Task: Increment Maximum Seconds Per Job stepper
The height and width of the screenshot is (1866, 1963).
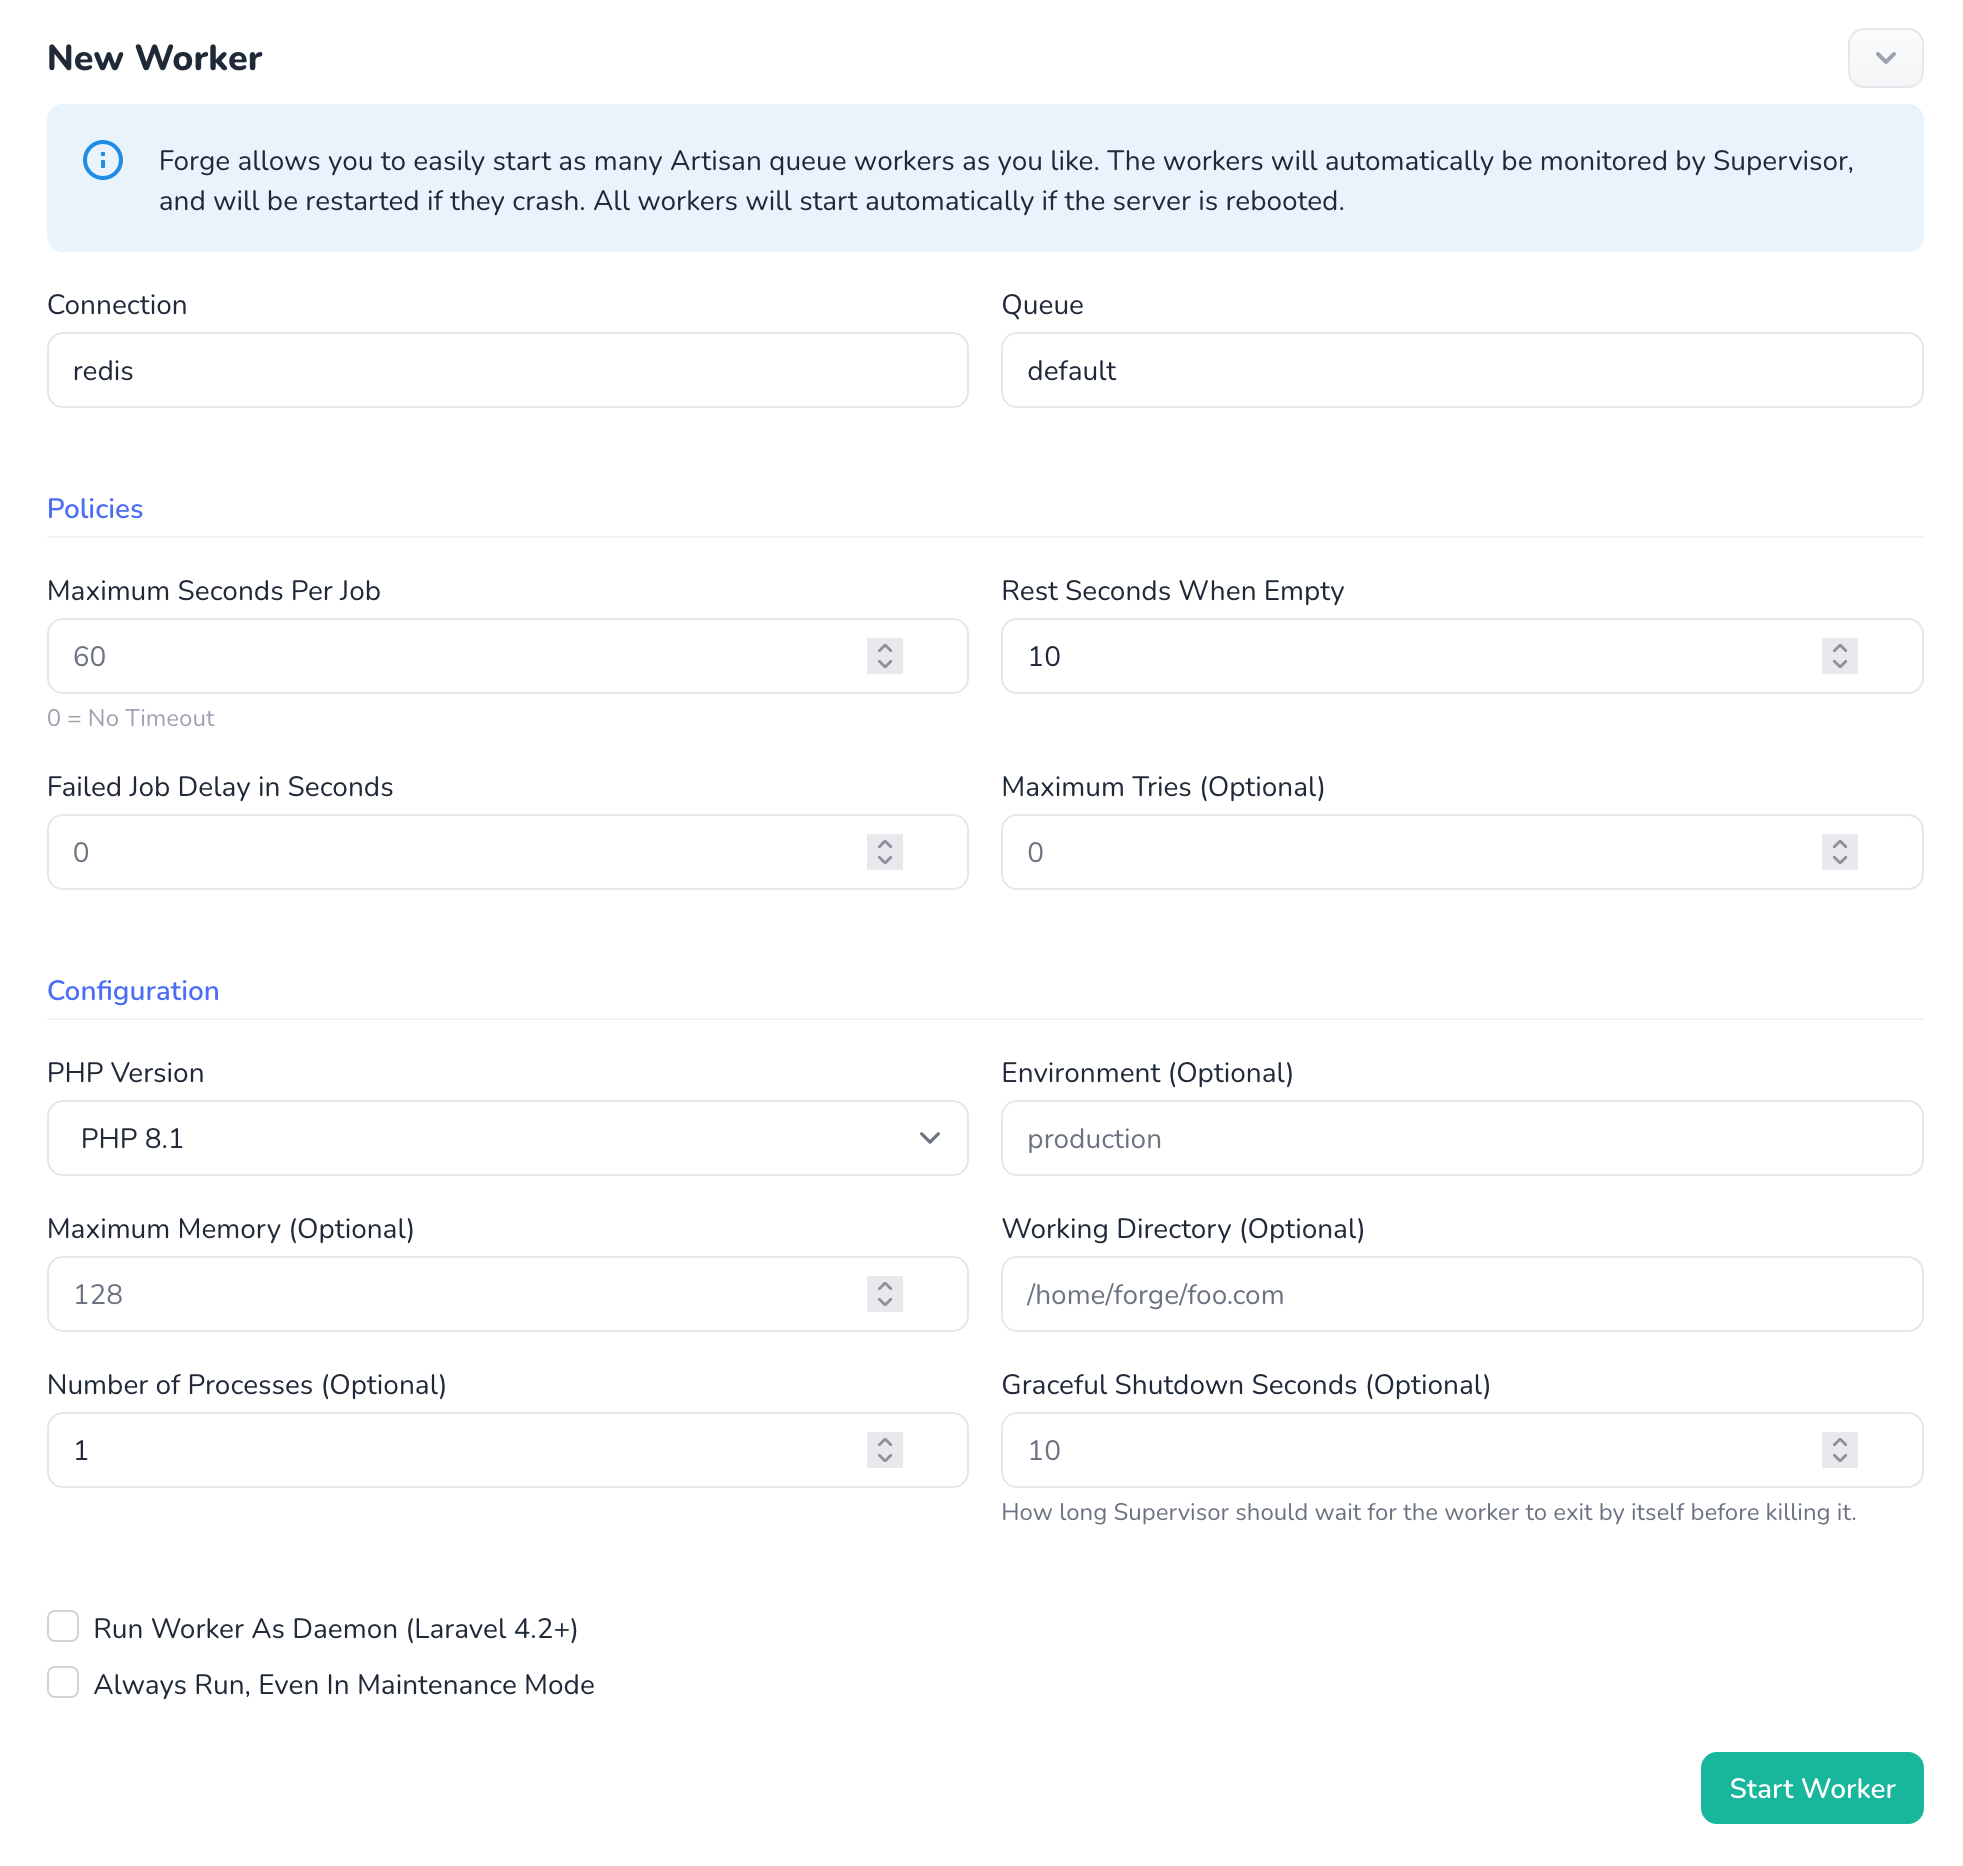Action: click(887, 647)
